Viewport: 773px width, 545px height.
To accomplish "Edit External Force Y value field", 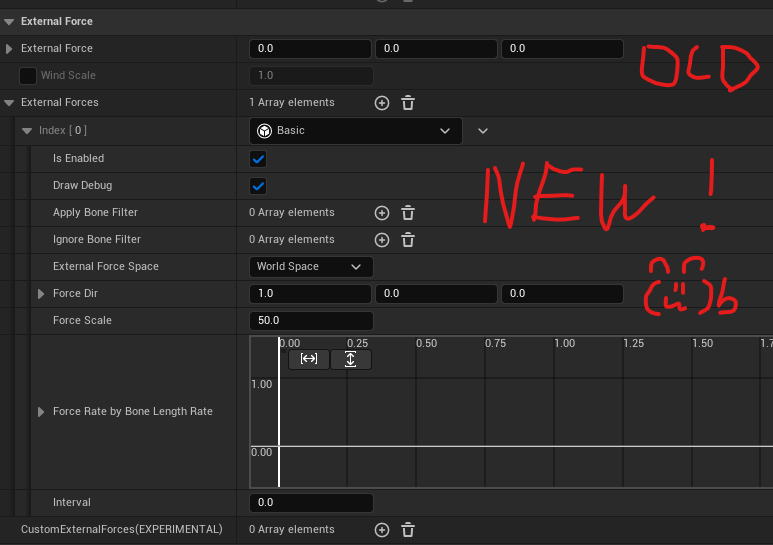I will (436, 49).
